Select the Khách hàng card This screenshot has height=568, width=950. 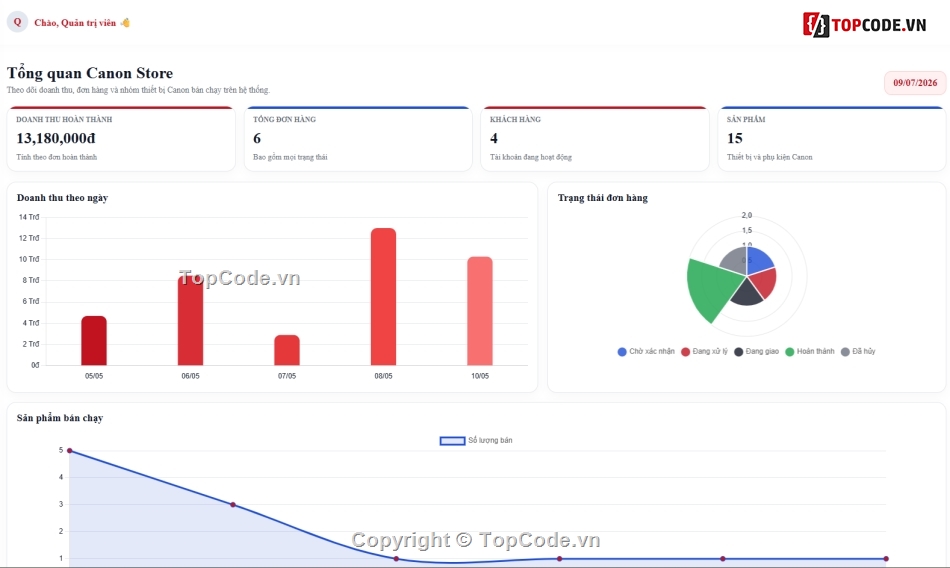tap(595, 139)
